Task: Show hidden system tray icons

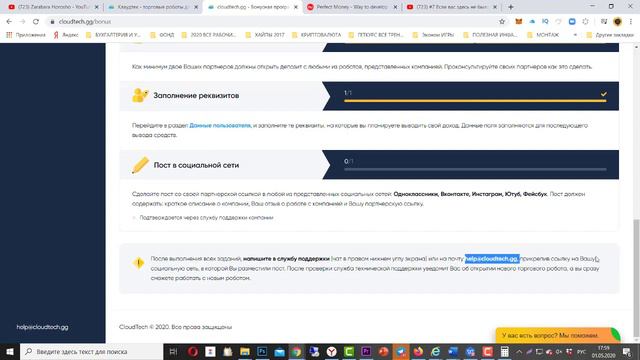Action: 519,351
